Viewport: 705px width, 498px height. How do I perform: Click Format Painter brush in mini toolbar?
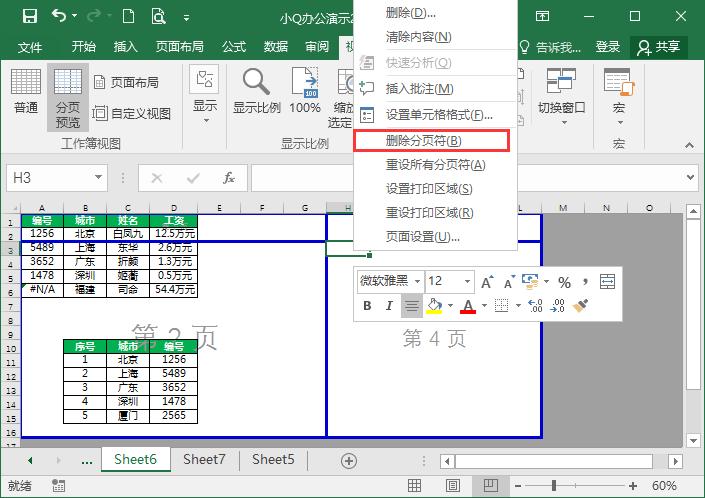tap(580, 306)
